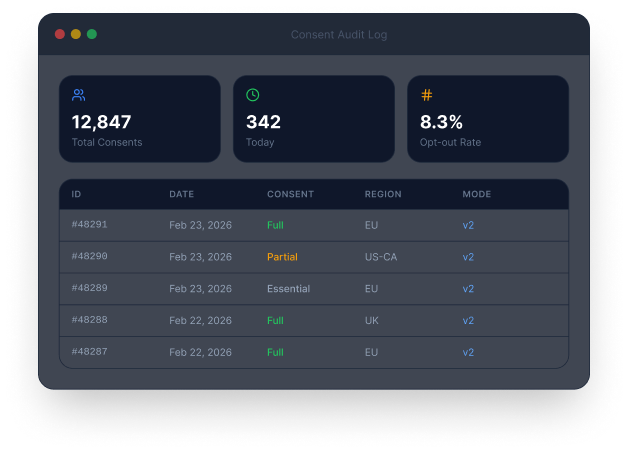Viewport: 628px width, 453px height.
Task: Click the users icon above Total Consents
Action: pos(79,95)
